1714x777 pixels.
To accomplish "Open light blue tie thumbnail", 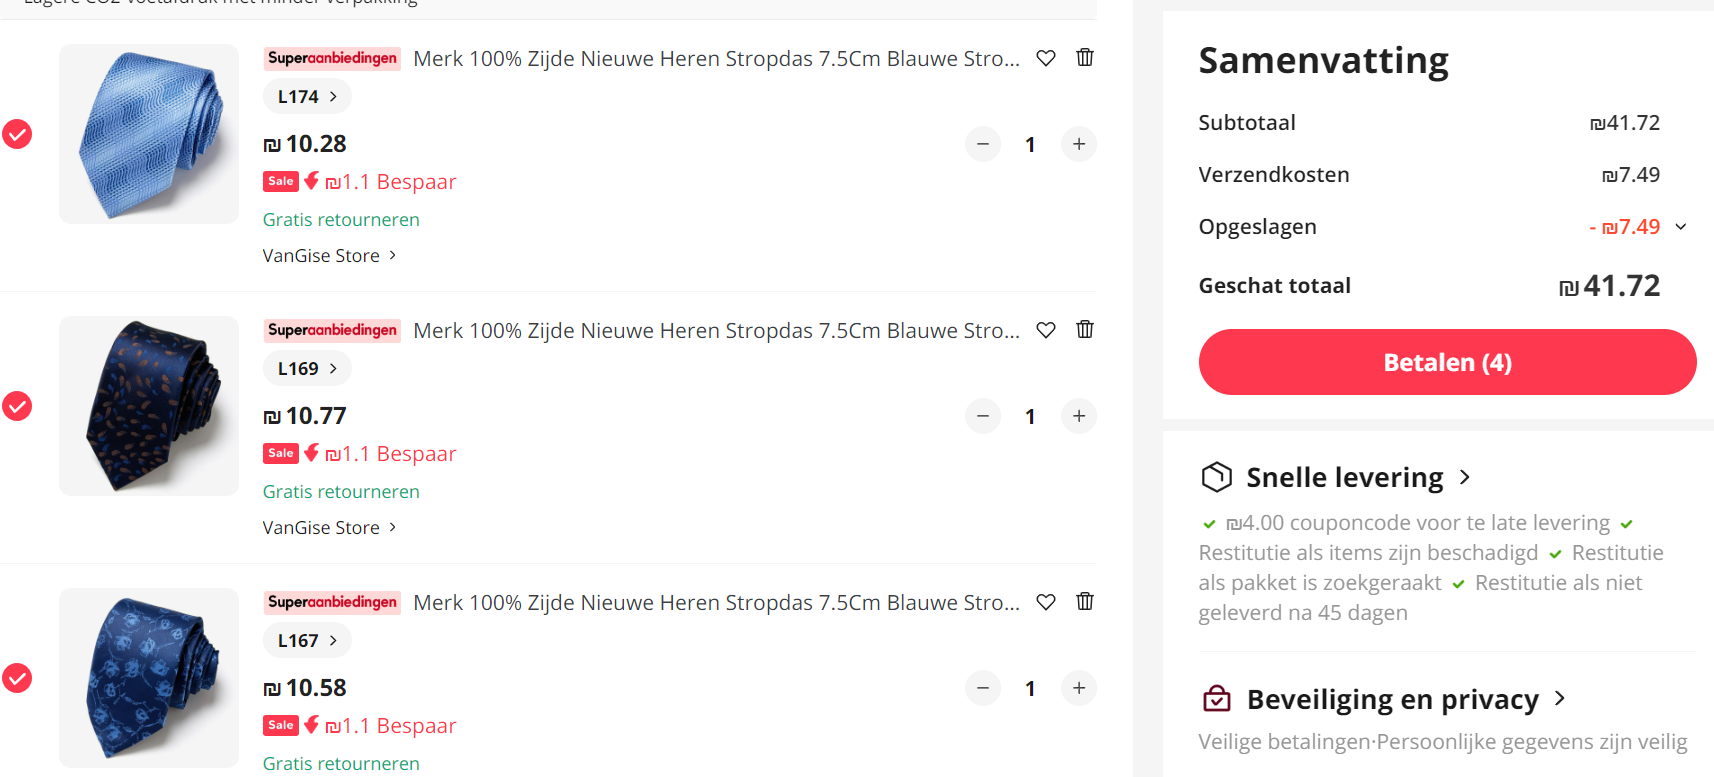I will (149, 134).
